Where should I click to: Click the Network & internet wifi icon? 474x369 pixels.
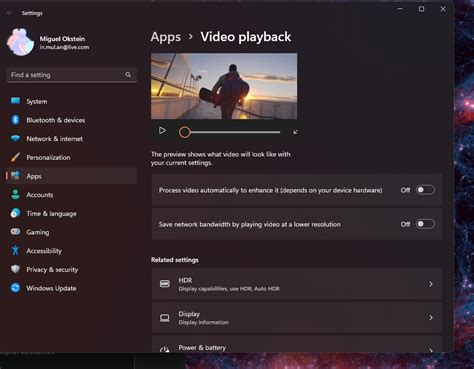15,138
